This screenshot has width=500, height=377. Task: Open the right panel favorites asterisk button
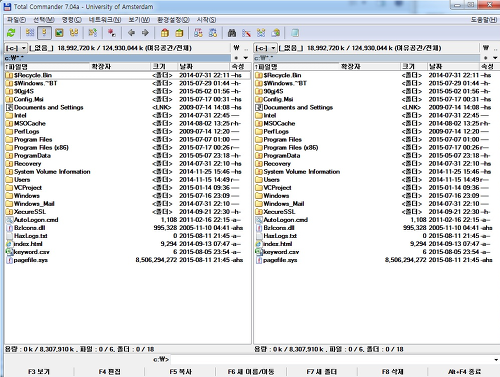pos(486,58)
